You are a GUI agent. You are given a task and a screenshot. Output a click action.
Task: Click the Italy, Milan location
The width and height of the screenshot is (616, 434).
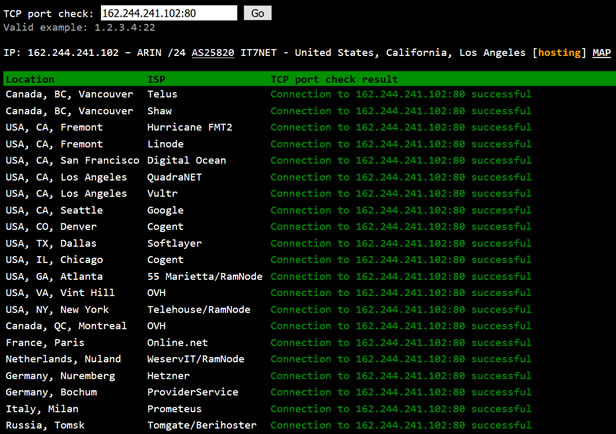point(42,409)
